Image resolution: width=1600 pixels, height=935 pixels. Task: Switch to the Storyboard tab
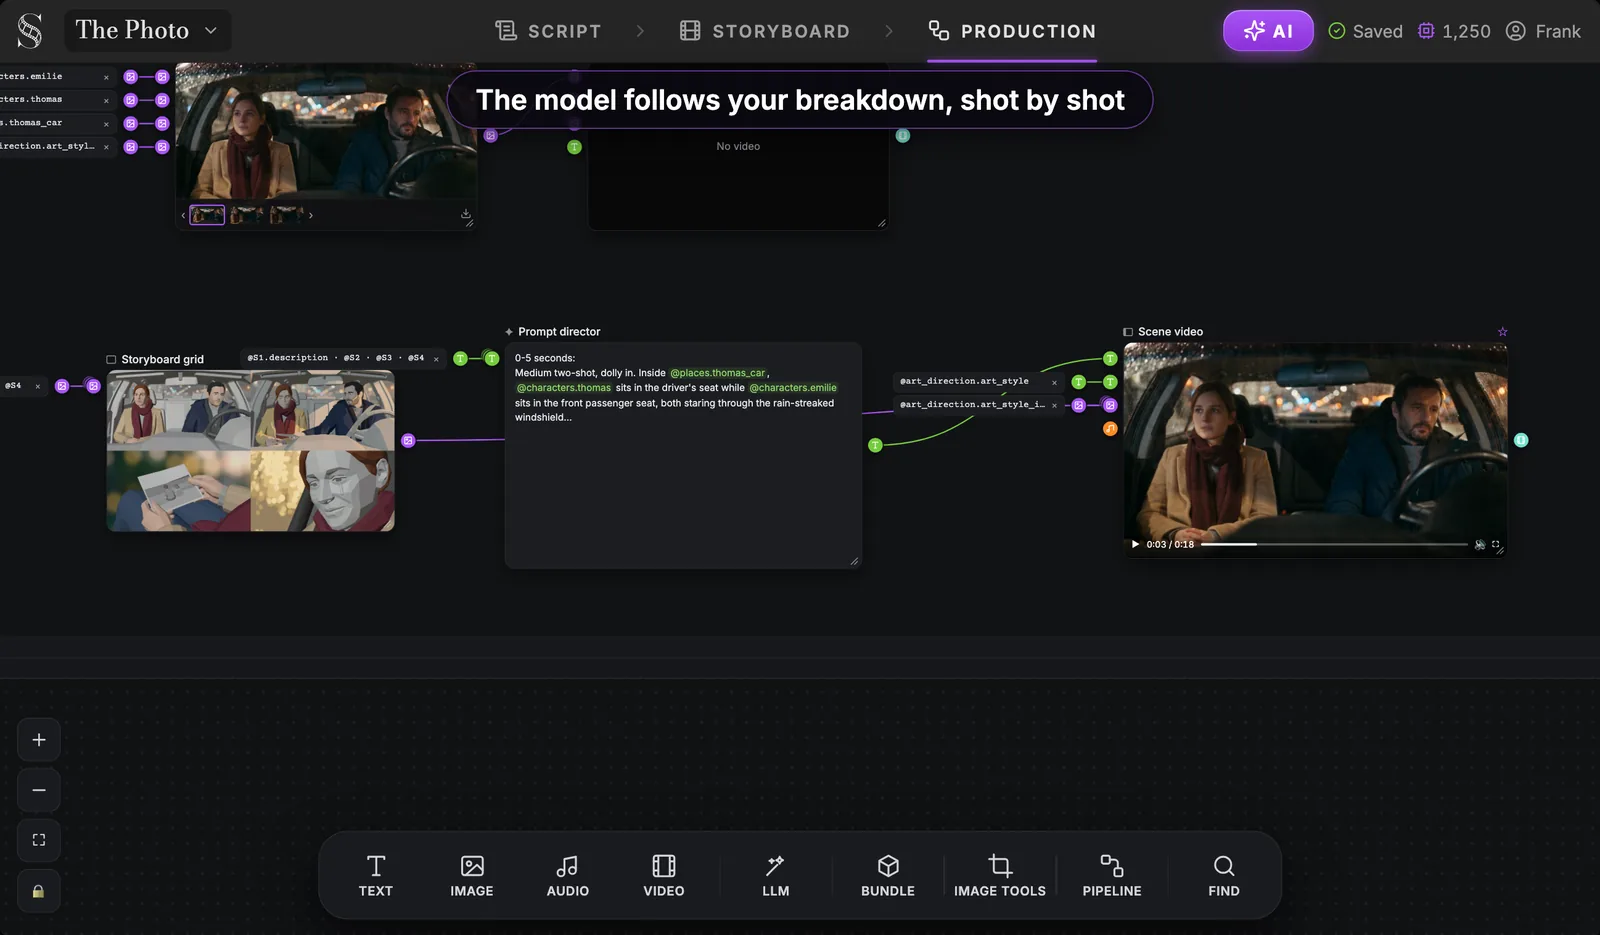point(764,31)
